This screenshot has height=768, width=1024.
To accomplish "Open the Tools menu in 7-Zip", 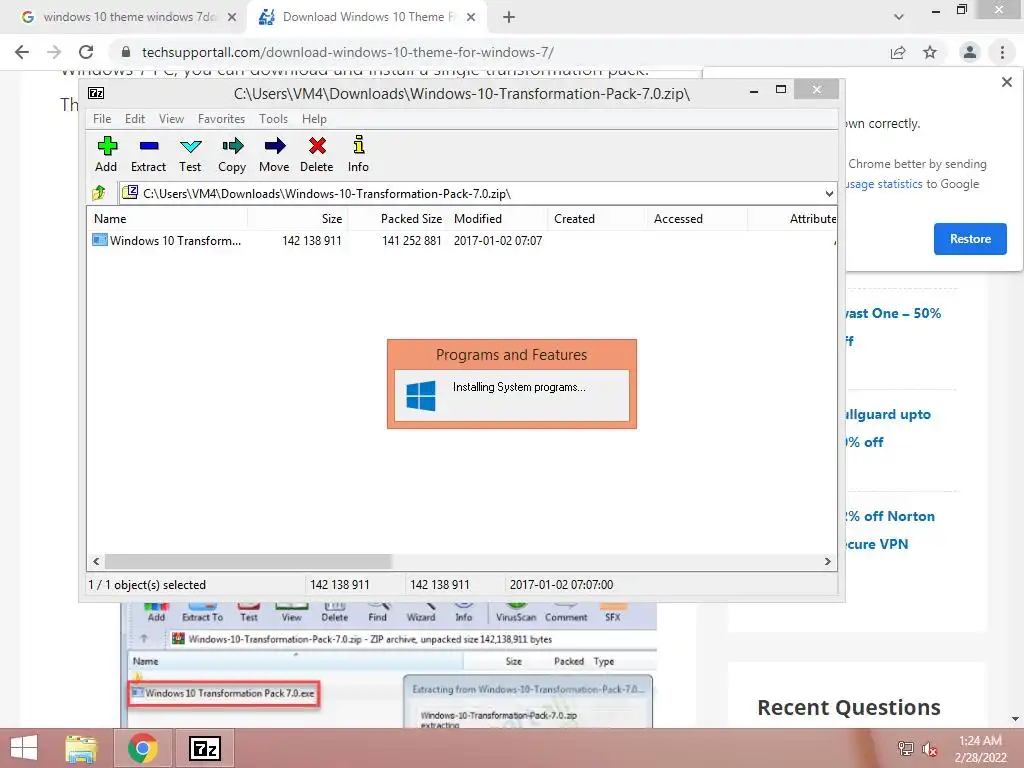I will pos(273,119).
